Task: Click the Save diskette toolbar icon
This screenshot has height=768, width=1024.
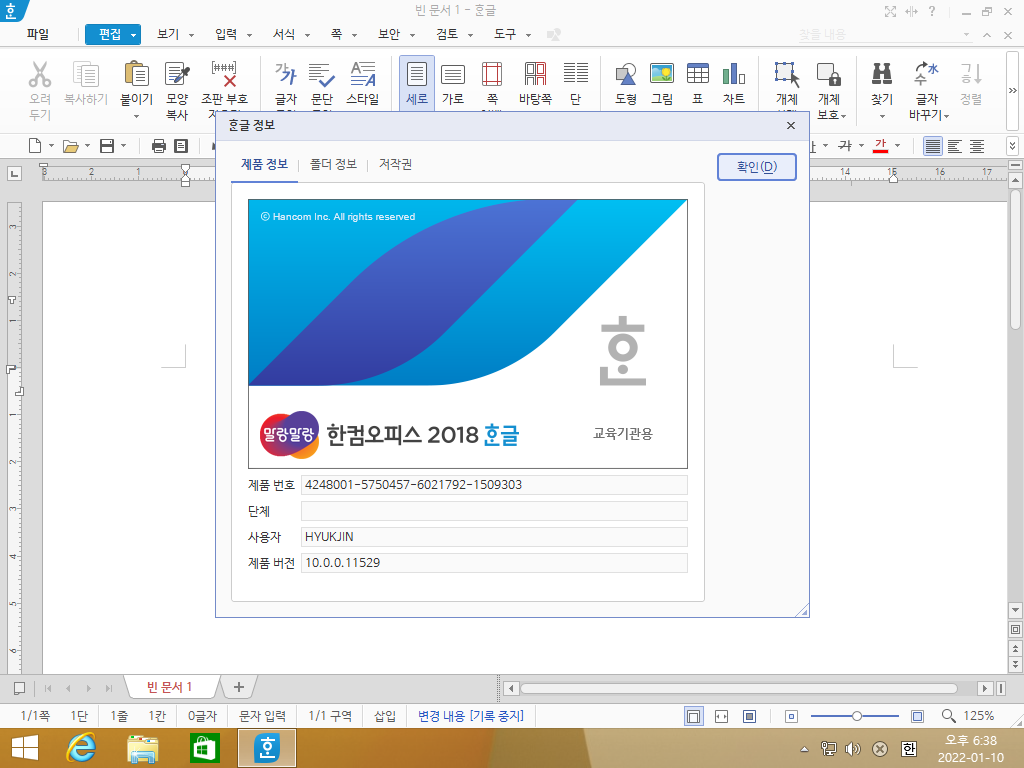Action: (x=107, y=146)
